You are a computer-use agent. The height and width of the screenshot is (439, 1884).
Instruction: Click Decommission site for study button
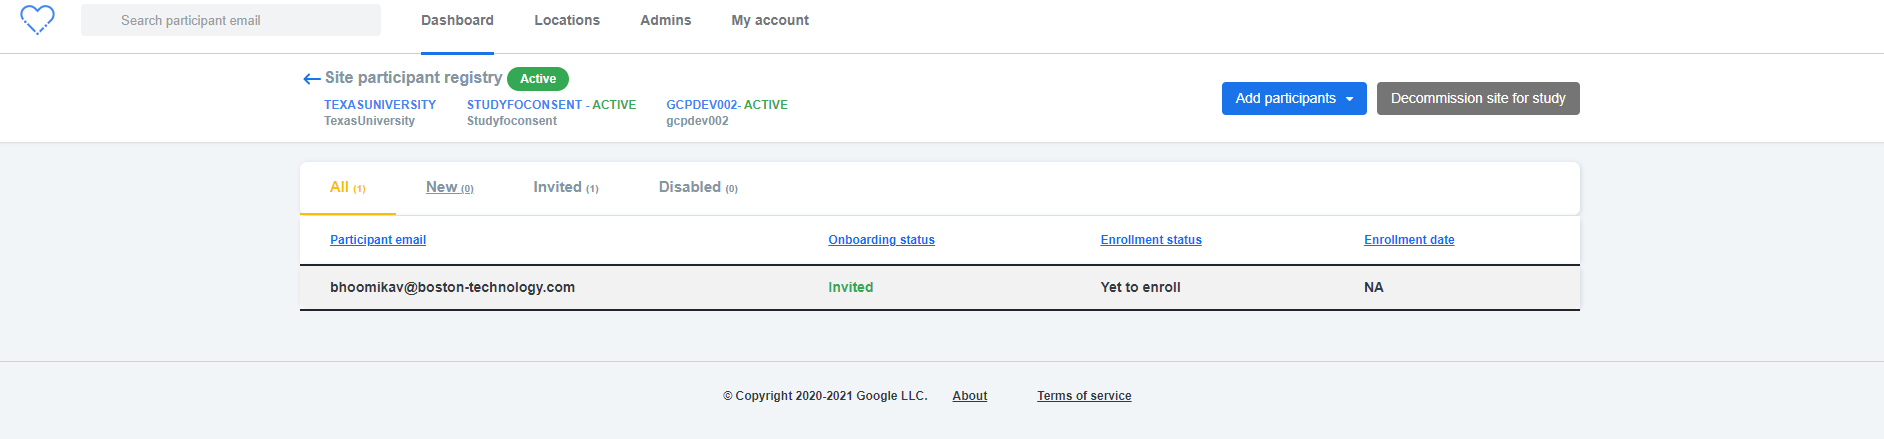1477,98
